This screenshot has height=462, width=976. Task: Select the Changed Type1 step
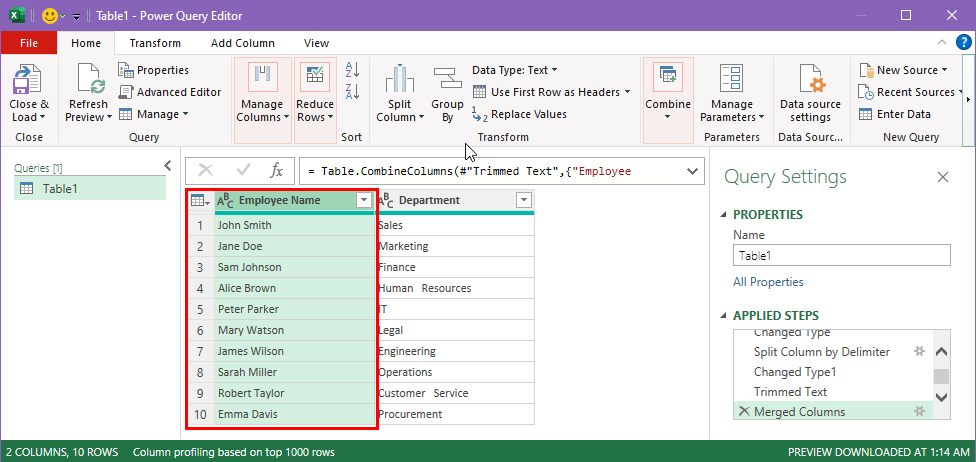(833, 372)
